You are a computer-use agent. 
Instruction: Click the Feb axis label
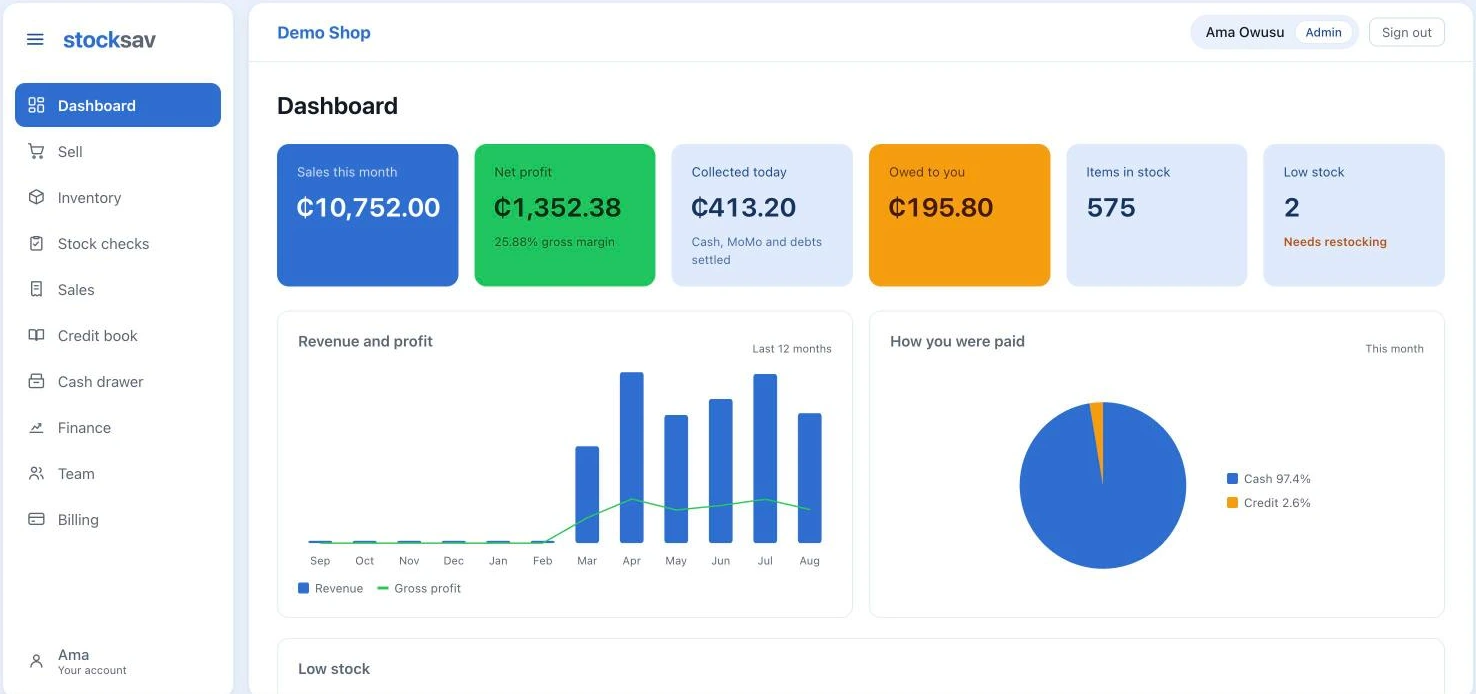(x=542, y=561)
